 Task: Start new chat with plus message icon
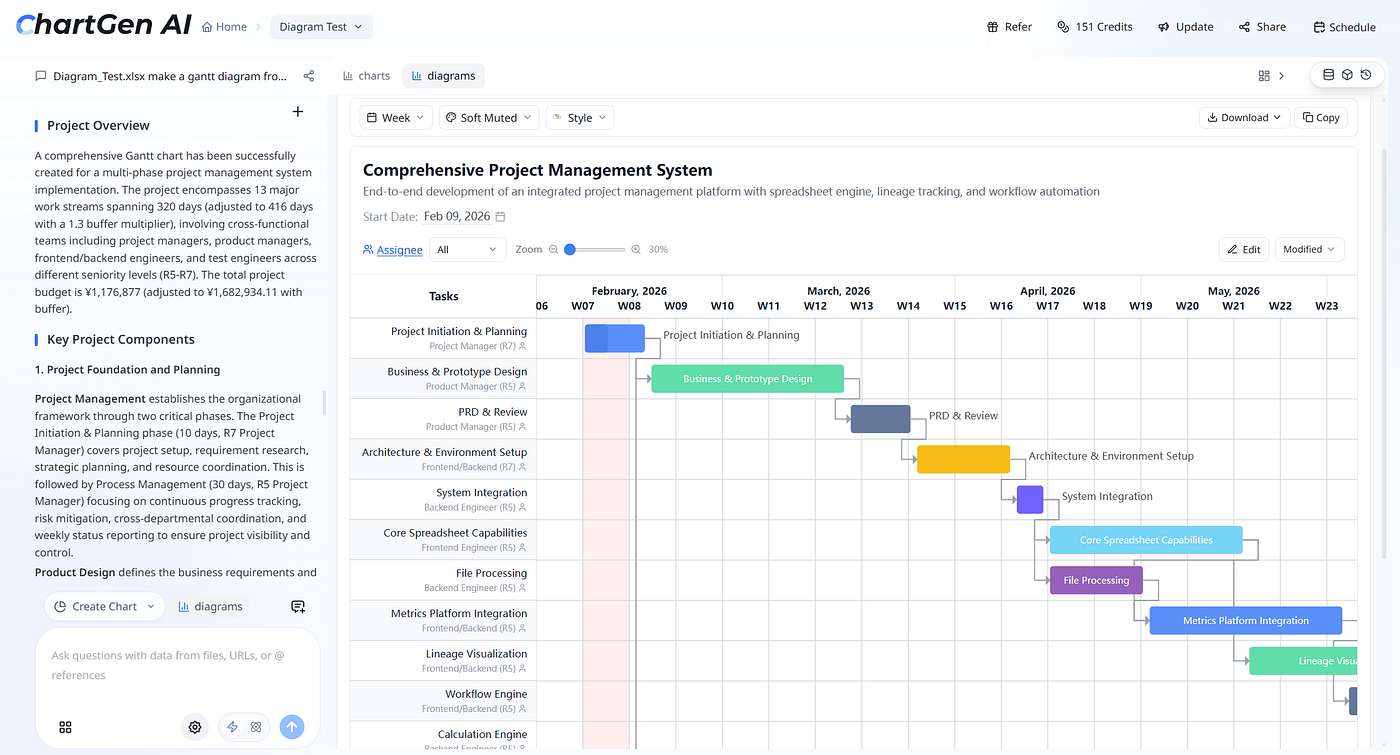(298, 606)
